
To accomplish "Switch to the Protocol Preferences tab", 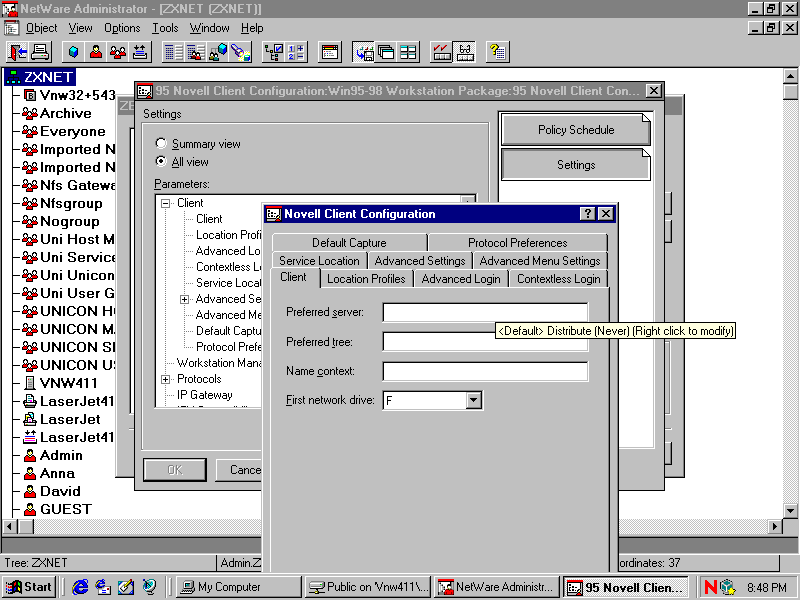I will pos(517,243).
